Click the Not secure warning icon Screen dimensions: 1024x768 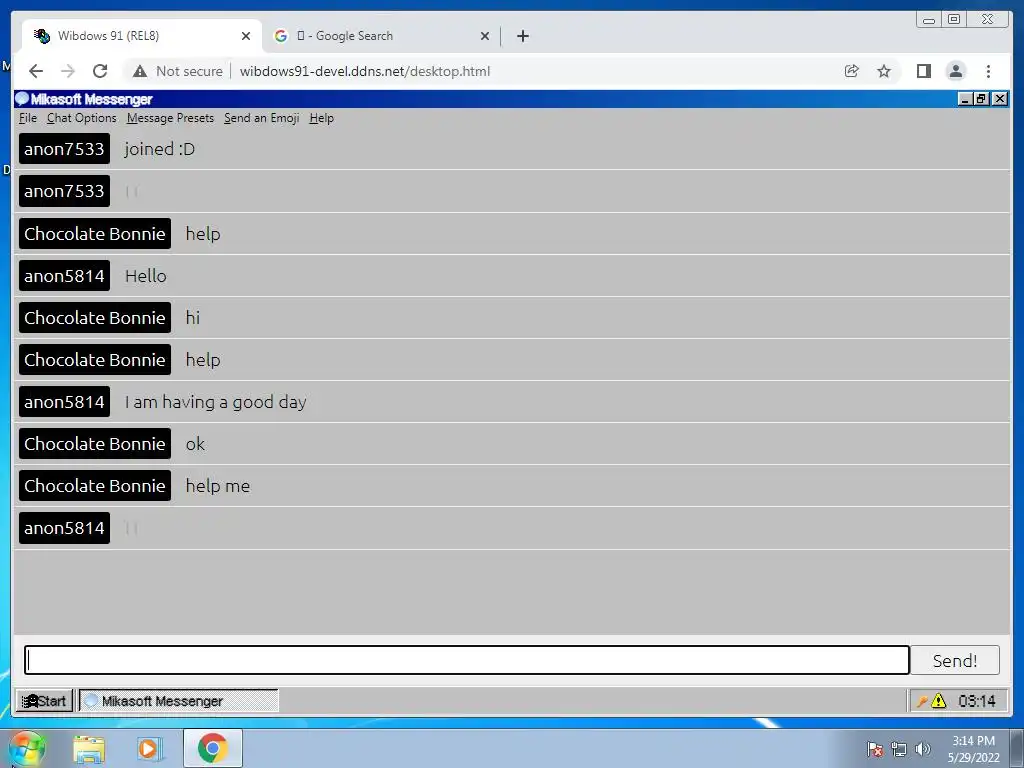(140, 71)
